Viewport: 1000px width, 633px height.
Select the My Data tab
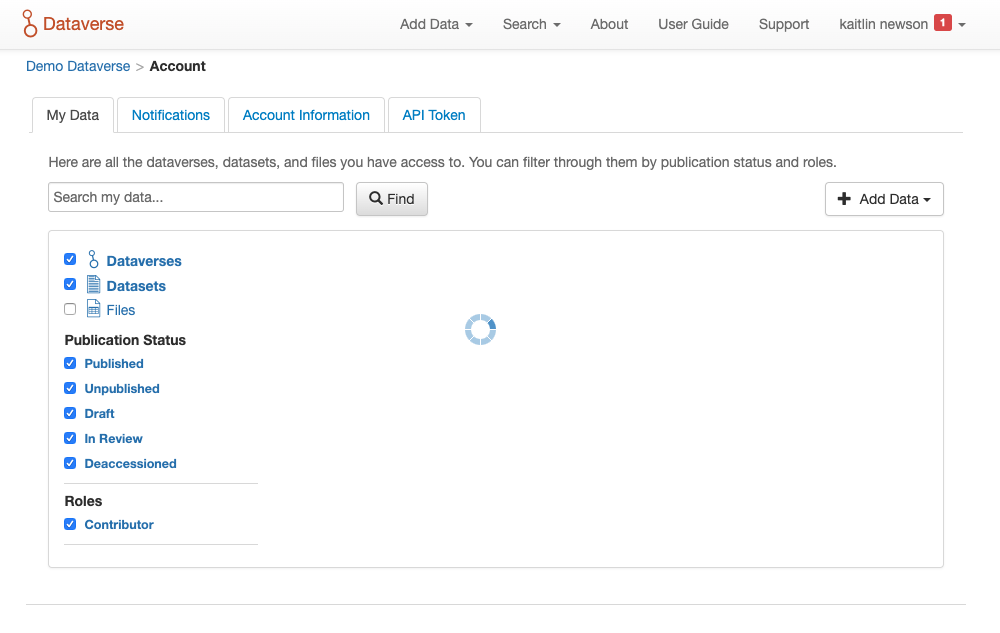[x=73, y=115]
